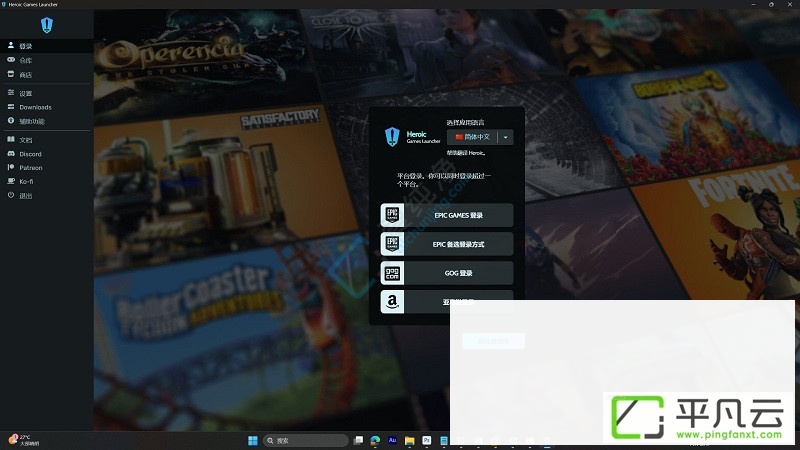Launch Microsoft Edge from taskbar
The height and width of the screenshot is (450, 800).
click(x=375, y=440)
